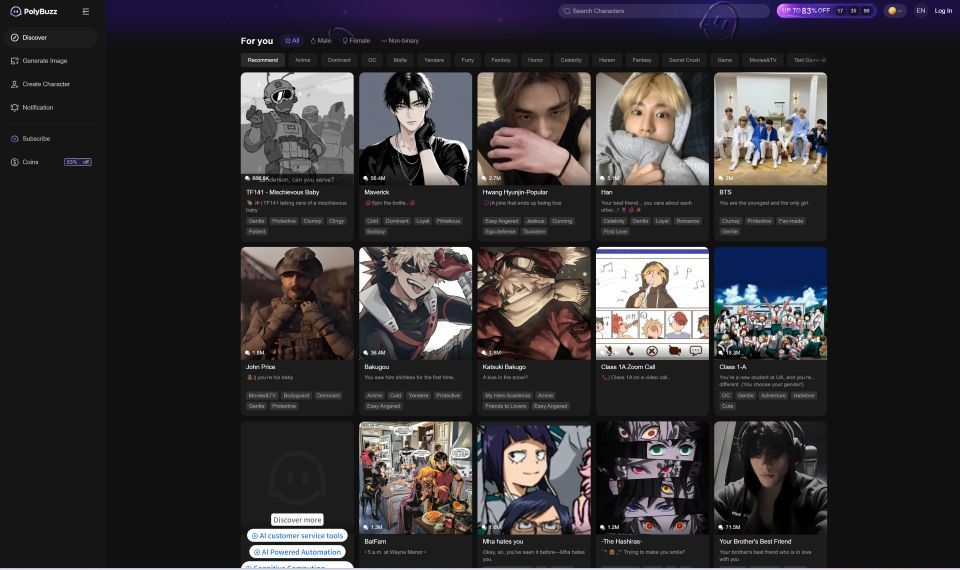Click the 83% off badge beside Coins
The width and height of the screenshot is (960, 570).
point(78,162)
